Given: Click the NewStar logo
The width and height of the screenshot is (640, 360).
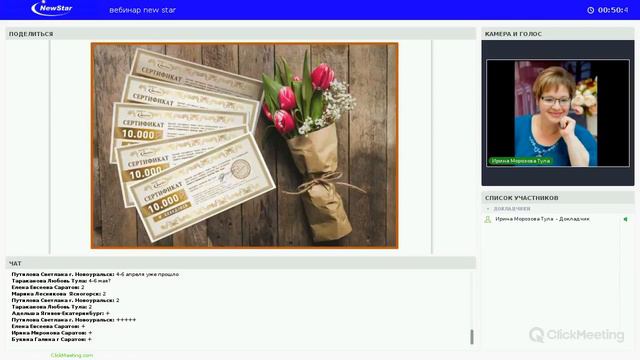Looking at the screenshot, I should click(52, 9).
